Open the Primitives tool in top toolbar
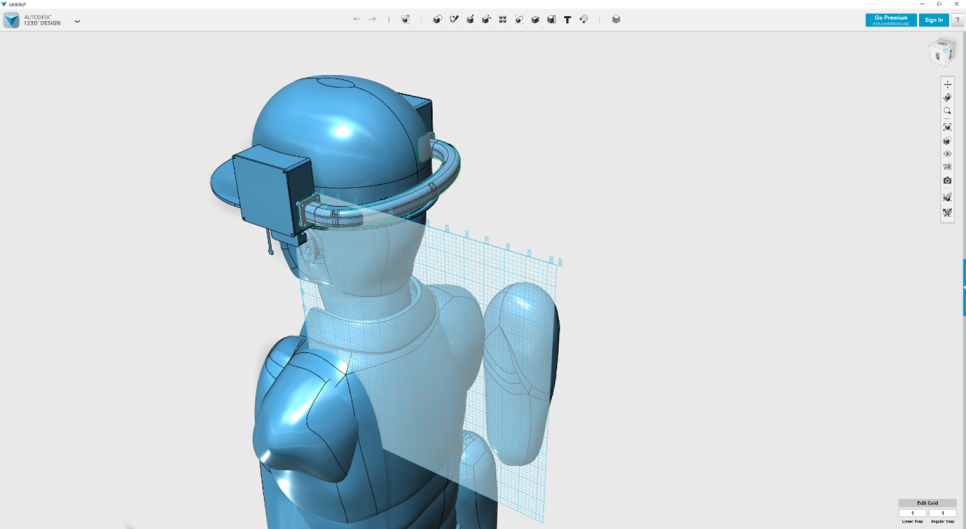This screenshot has width=966, height=529. pyautogui.click(x=437, y=20)
